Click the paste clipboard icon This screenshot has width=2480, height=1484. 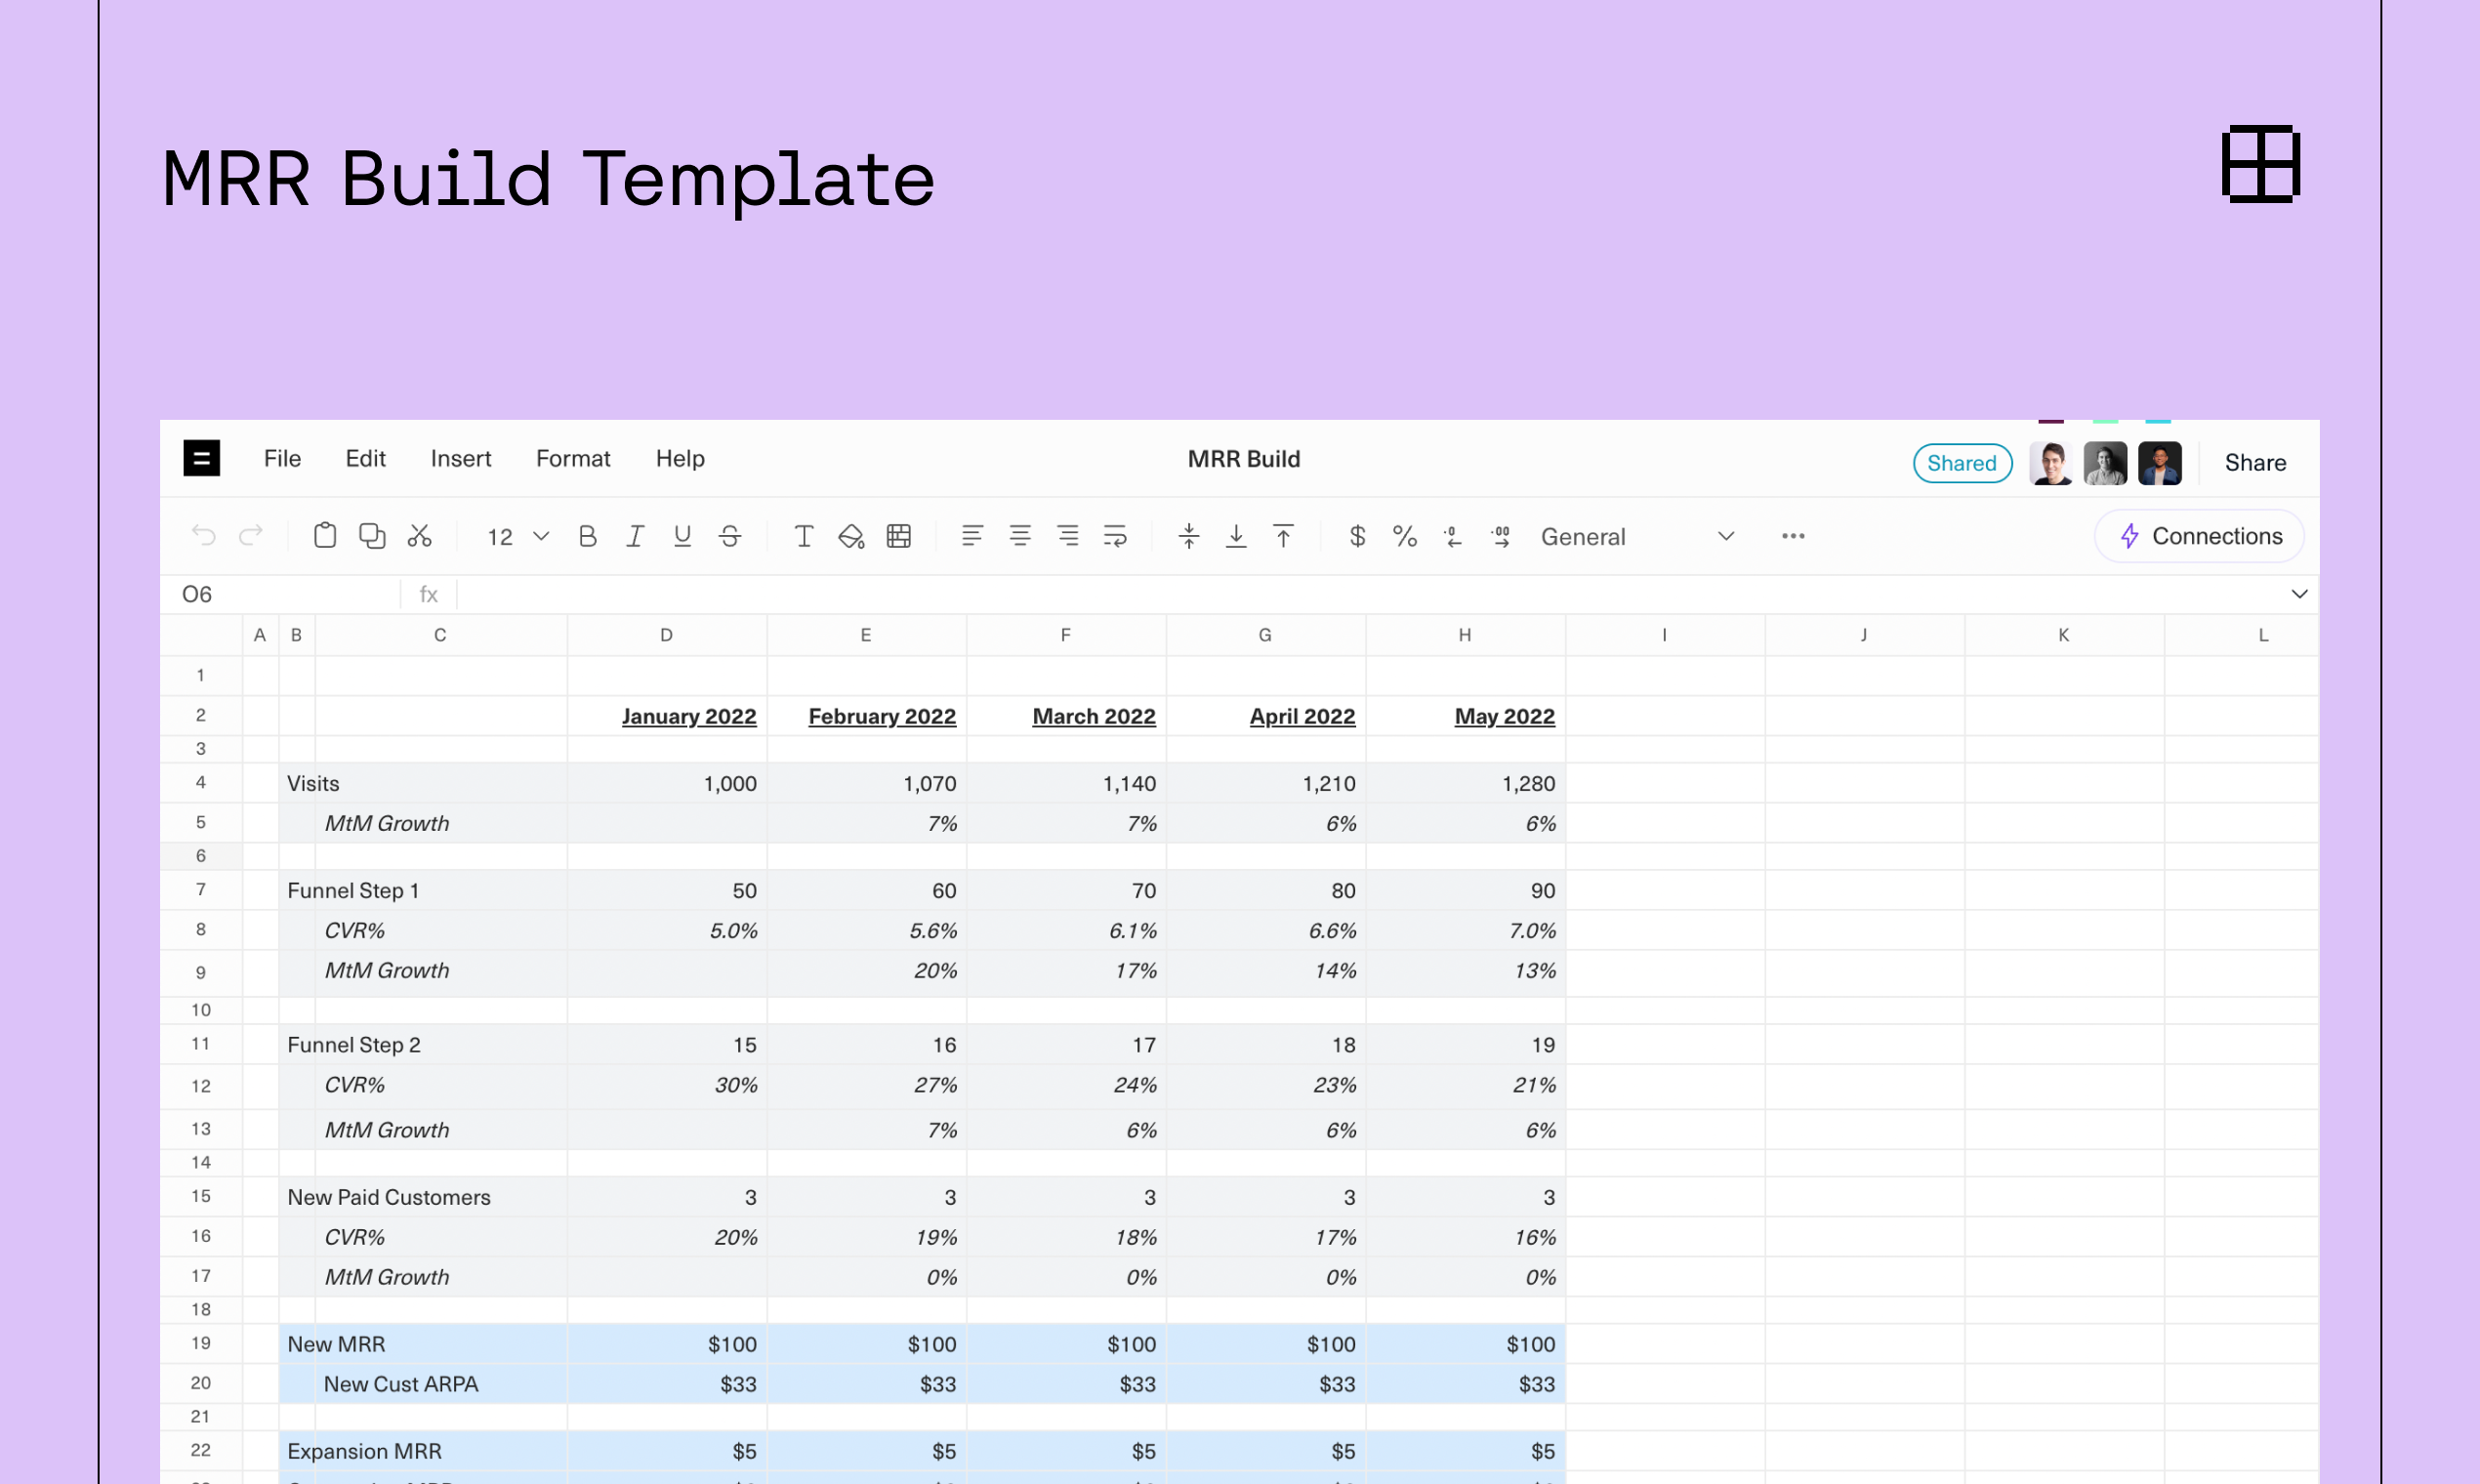[325, 536]
